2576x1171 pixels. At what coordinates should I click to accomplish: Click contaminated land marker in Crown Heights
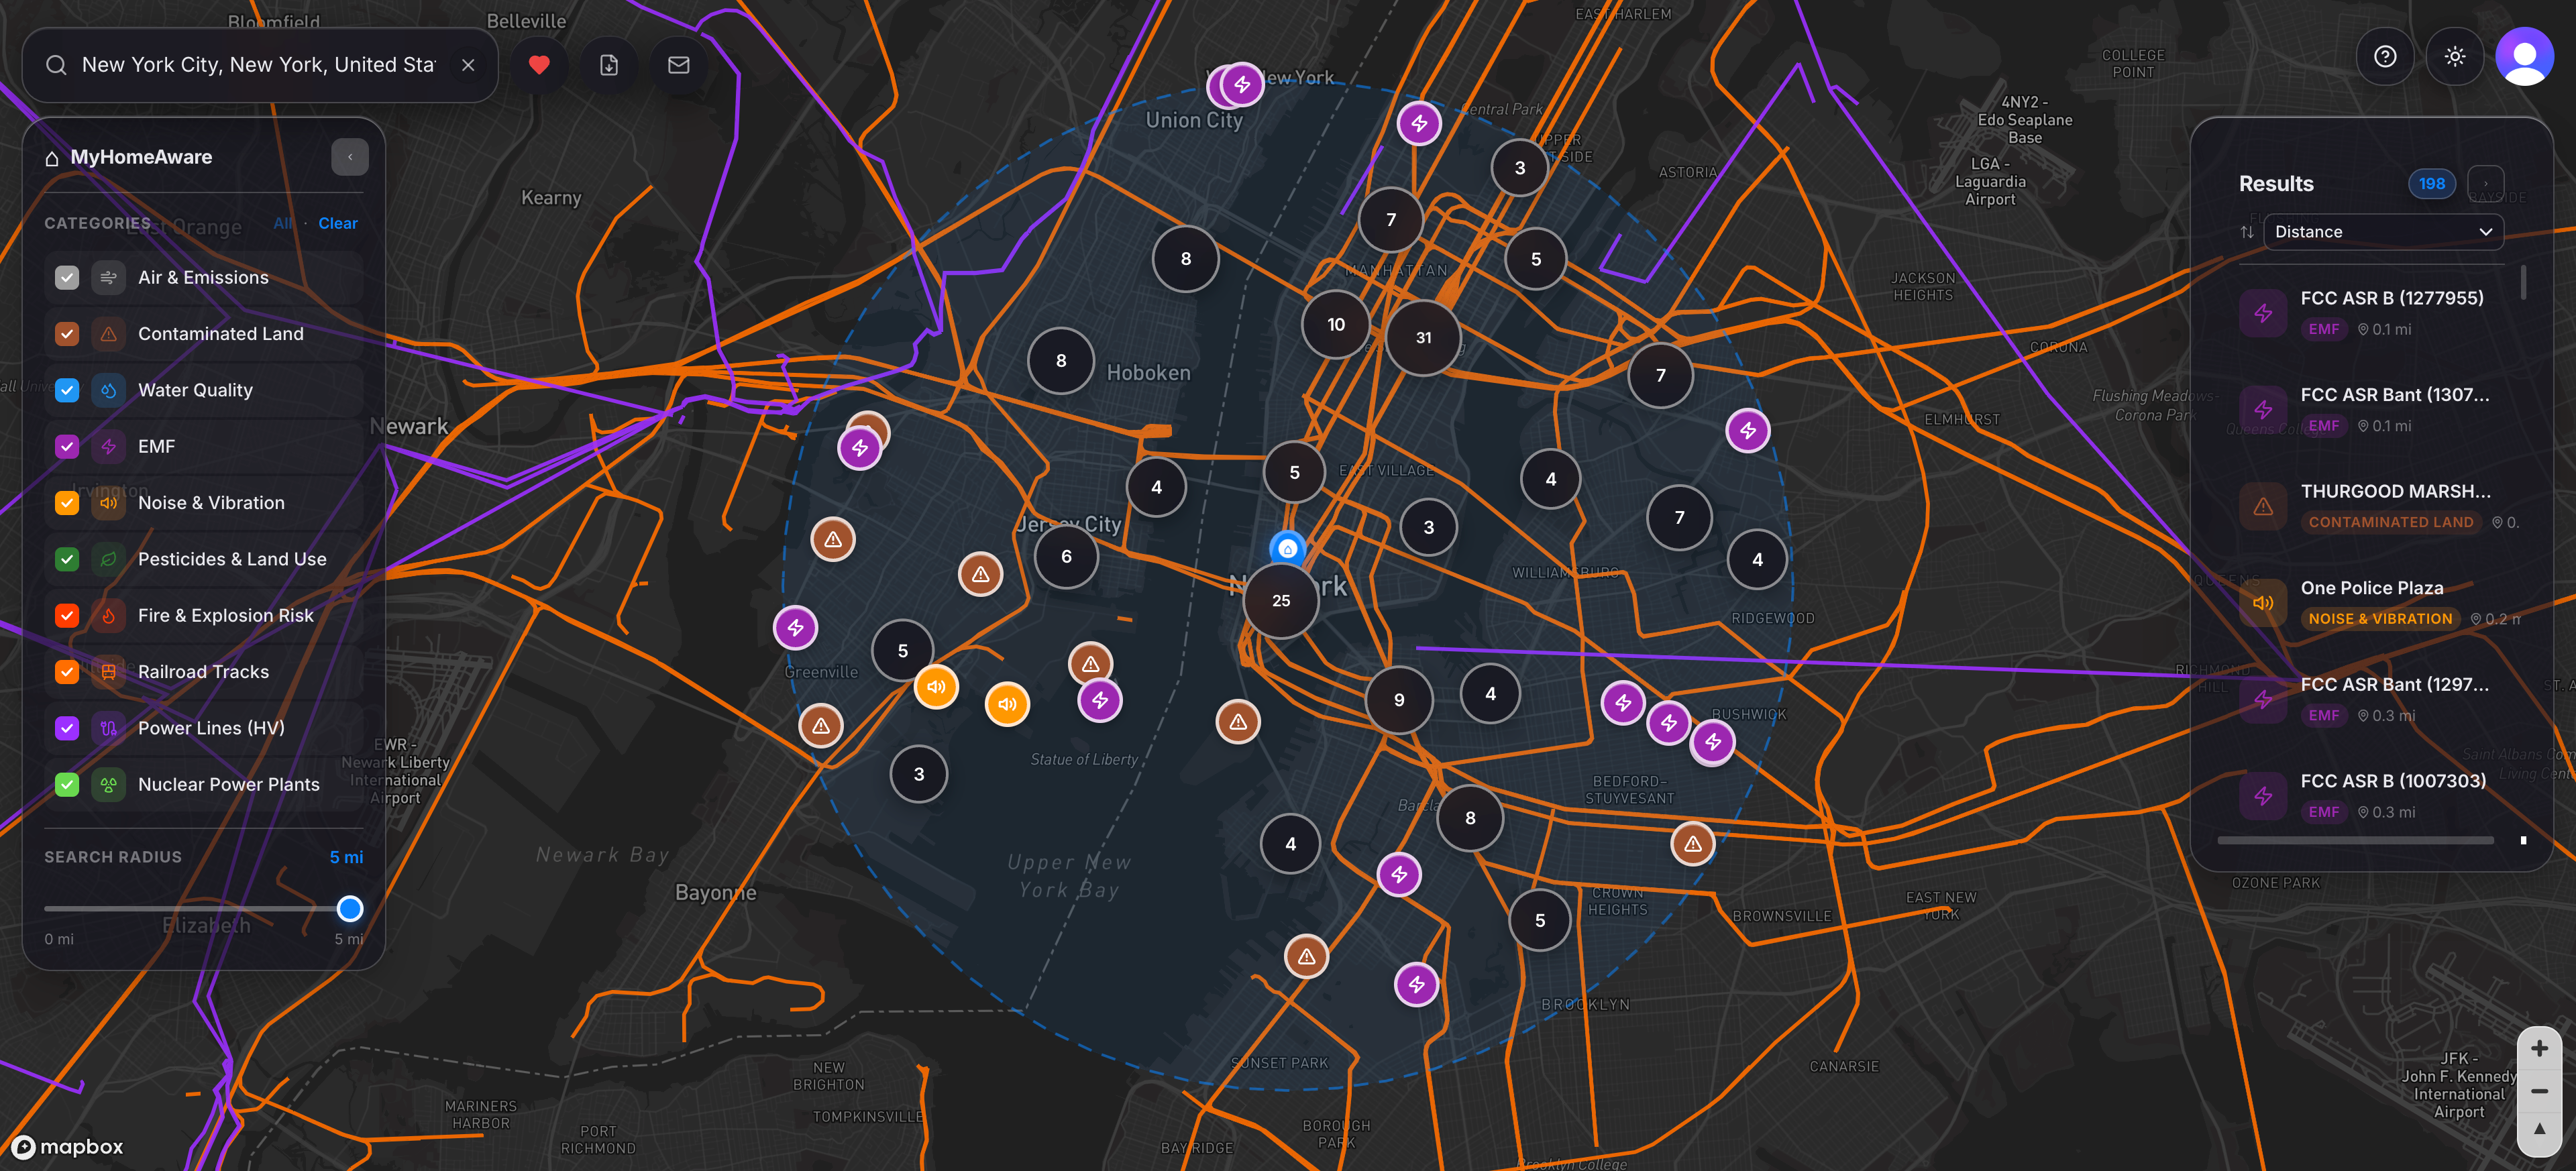point(1693,845)
